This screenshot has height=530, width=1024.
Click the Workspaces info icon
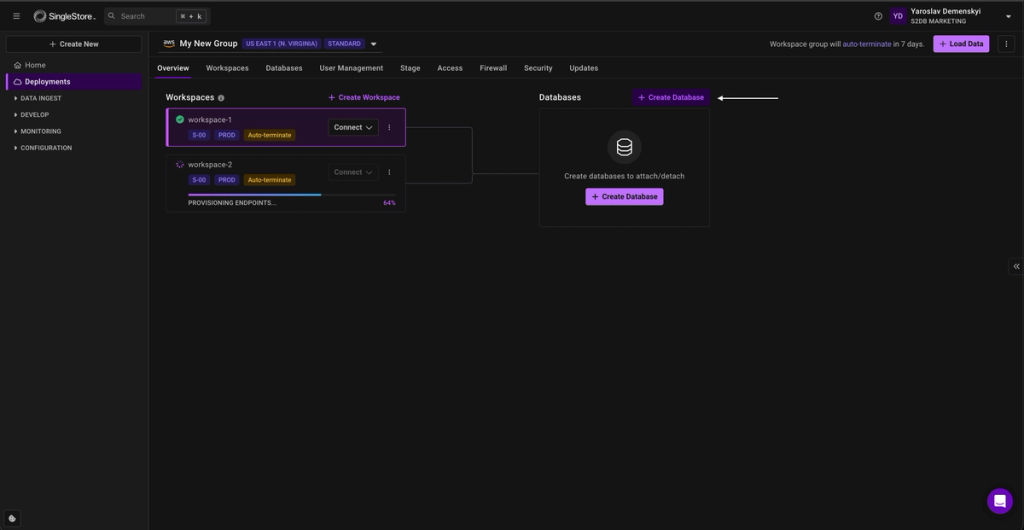pos(221,98)
